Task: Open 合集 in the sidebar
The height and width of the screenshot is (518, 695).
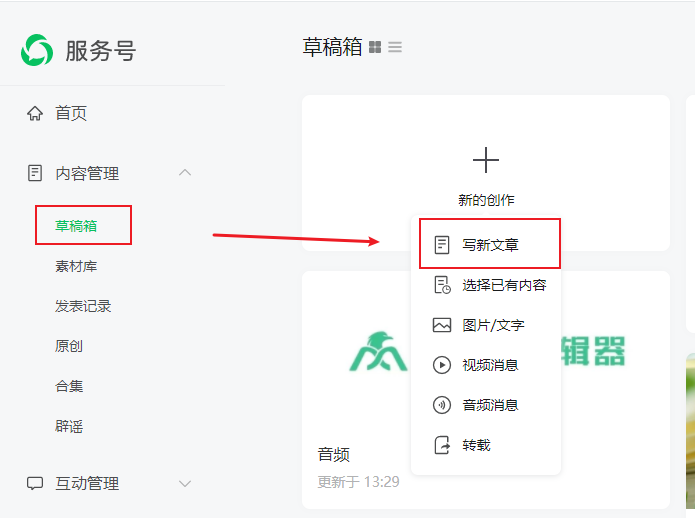Action: point(69,386)
